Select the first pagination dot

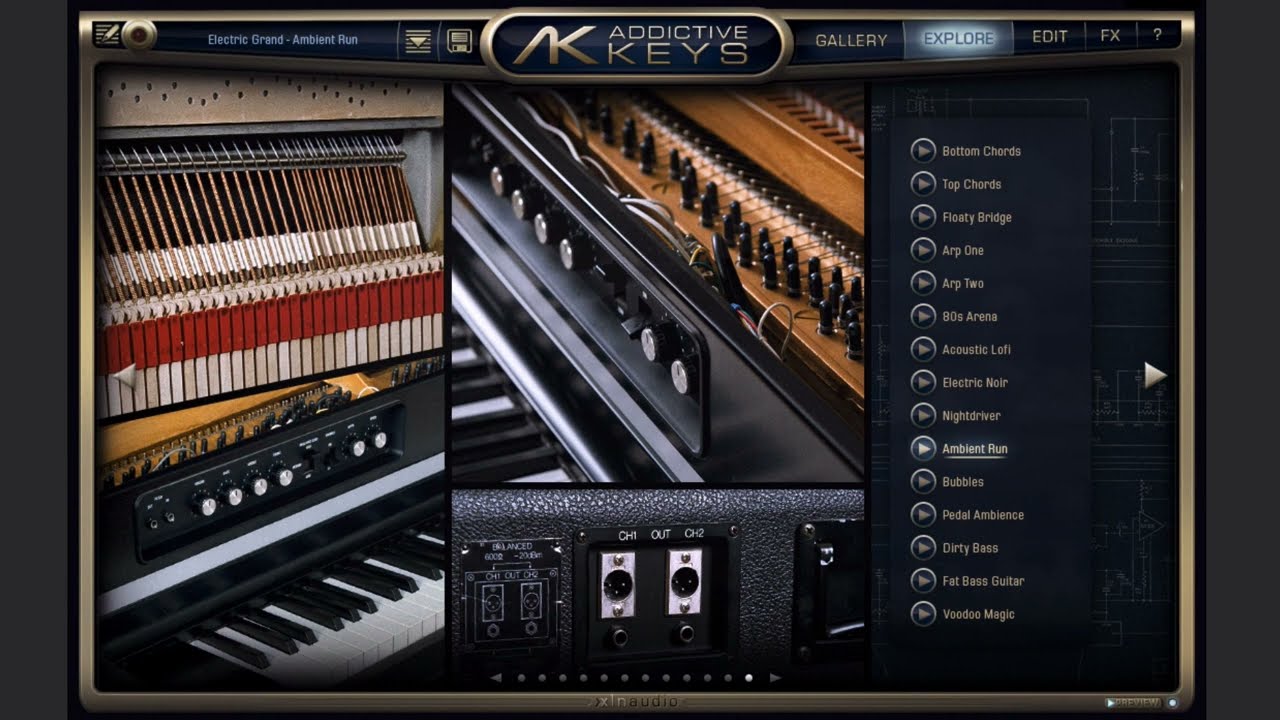pos(521,678)
